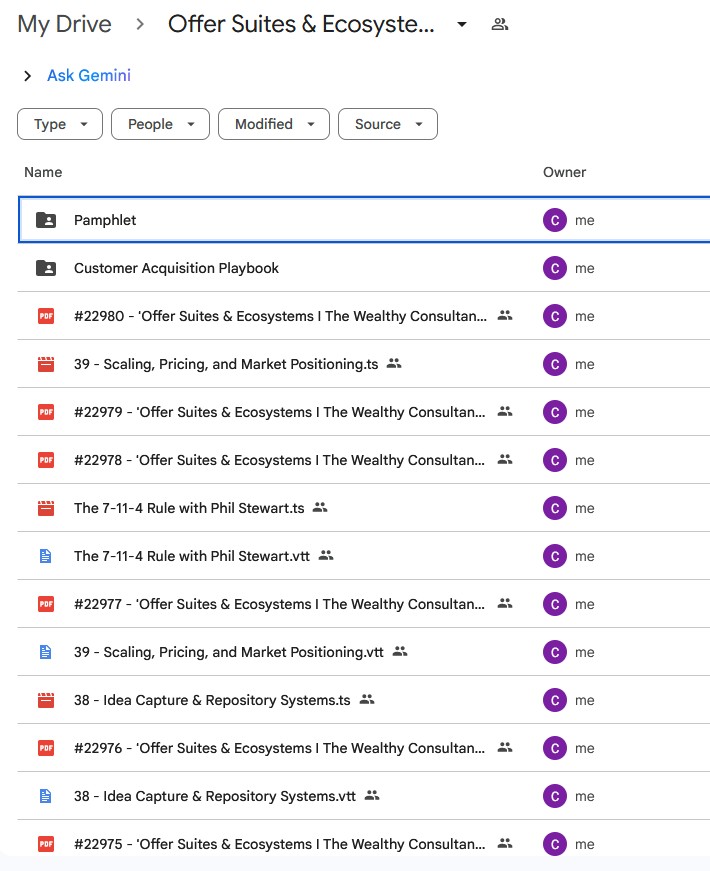Click the Owner column header

point(564,172)
